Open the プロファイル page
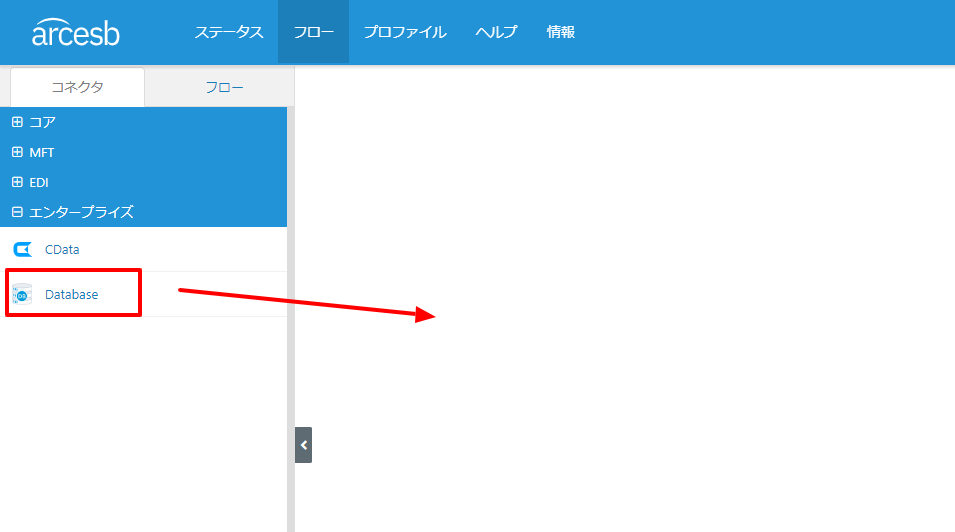This screenshot has width=955, height=532. 405,32
